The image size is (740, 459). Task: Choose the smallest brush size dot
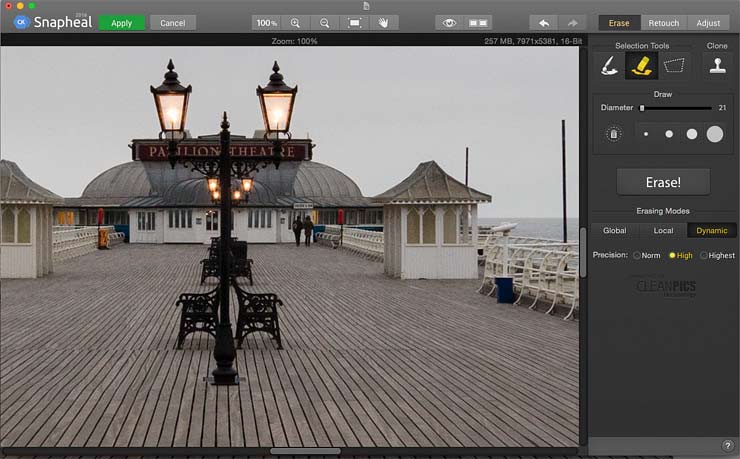[646, 134]
